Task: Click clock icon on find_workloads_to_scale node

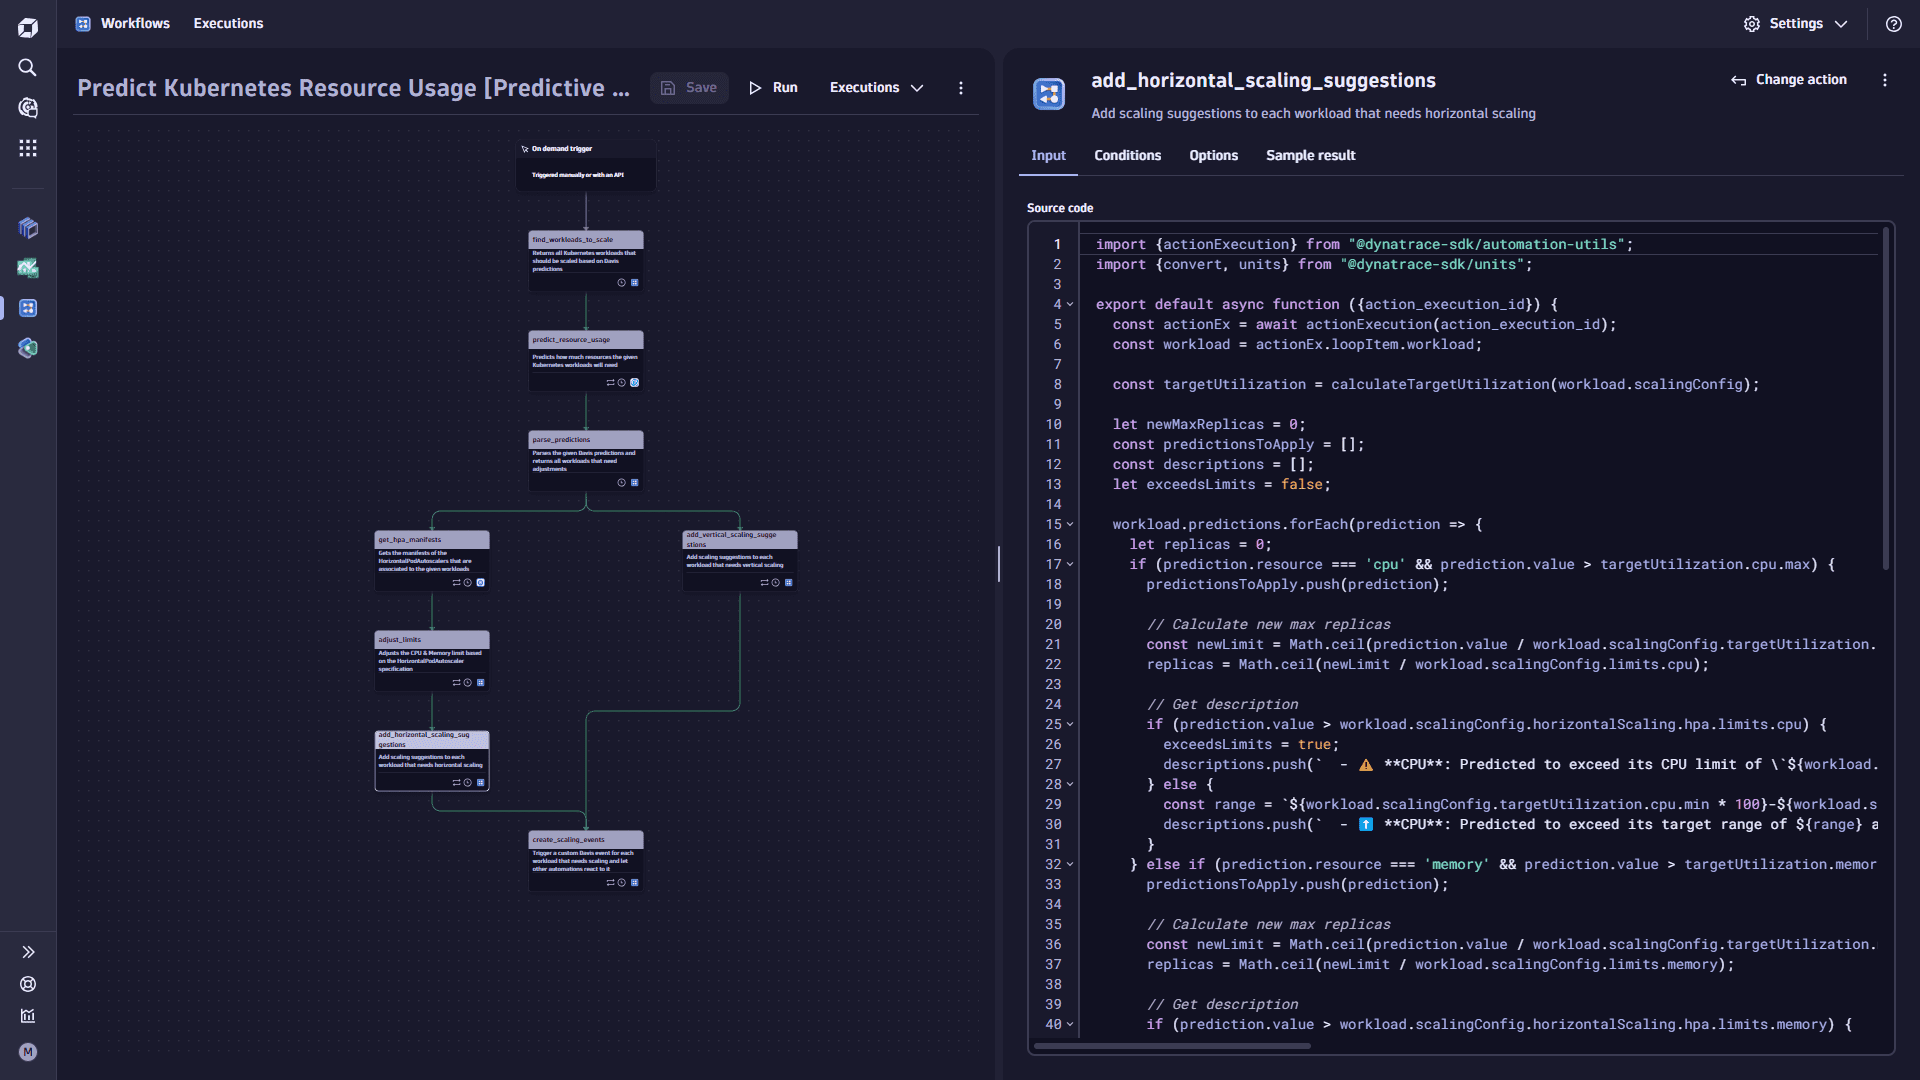Action: click(621, 283)
